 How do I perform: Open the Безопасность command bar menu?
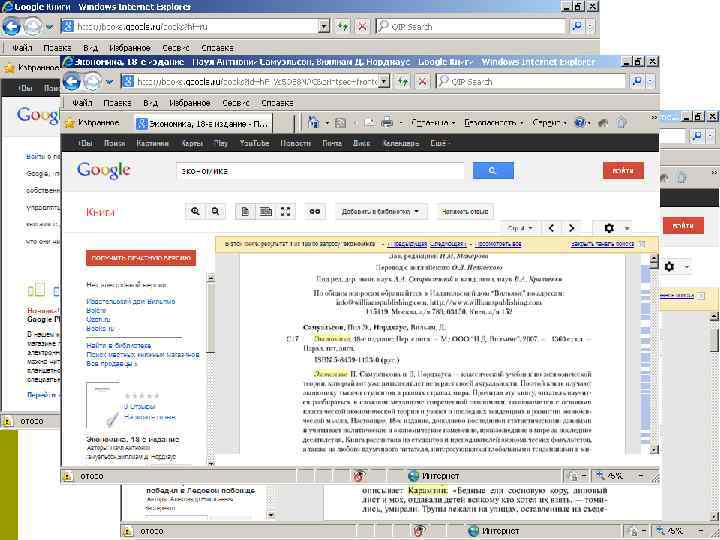(x=494, y=123)
